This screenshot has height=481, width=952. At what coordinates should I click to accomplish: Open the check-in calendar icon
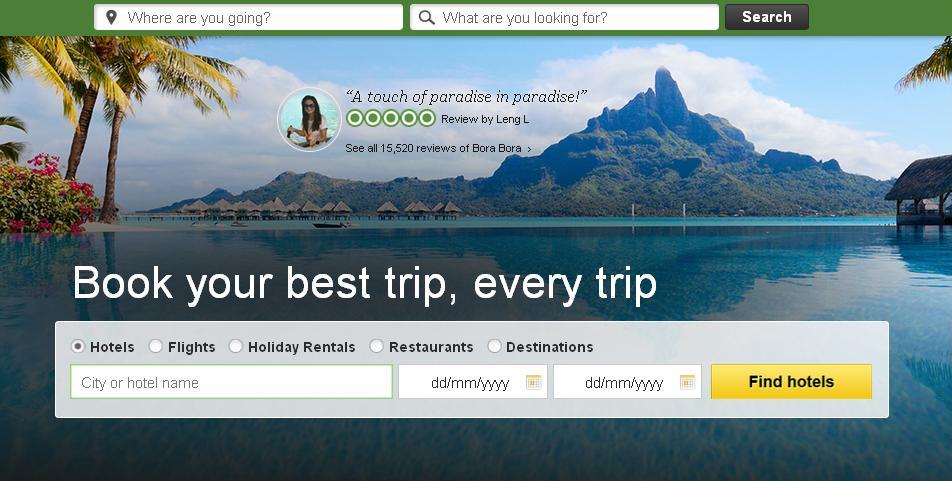(533, 382)
